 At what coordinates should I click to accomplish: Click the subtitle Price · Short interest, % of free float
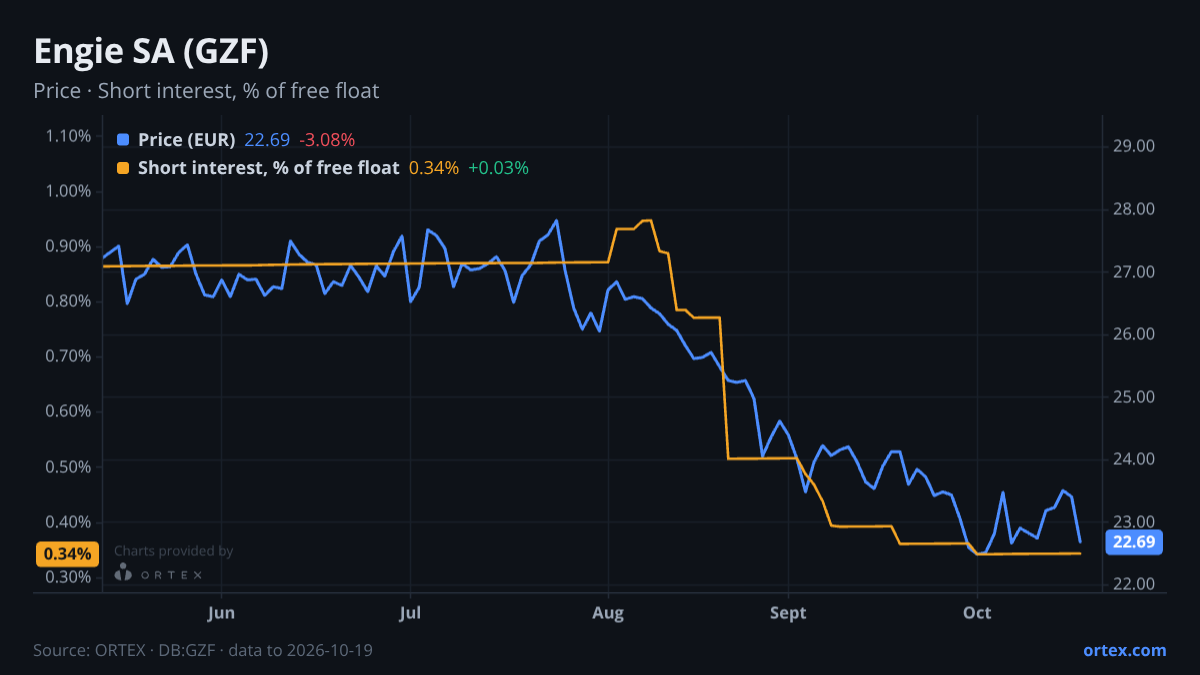pyautogui.click(x=206, y=91)
